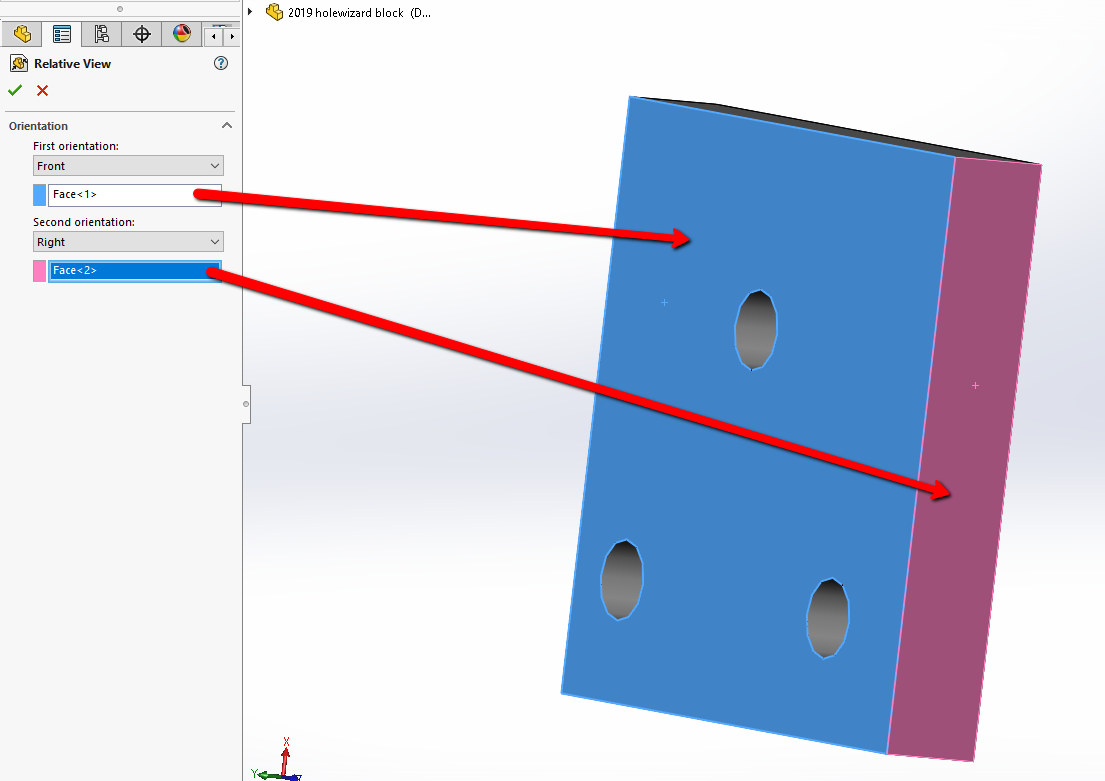
Task: Accept Relative View with green checkmark
Action: [x=15, y=90]
